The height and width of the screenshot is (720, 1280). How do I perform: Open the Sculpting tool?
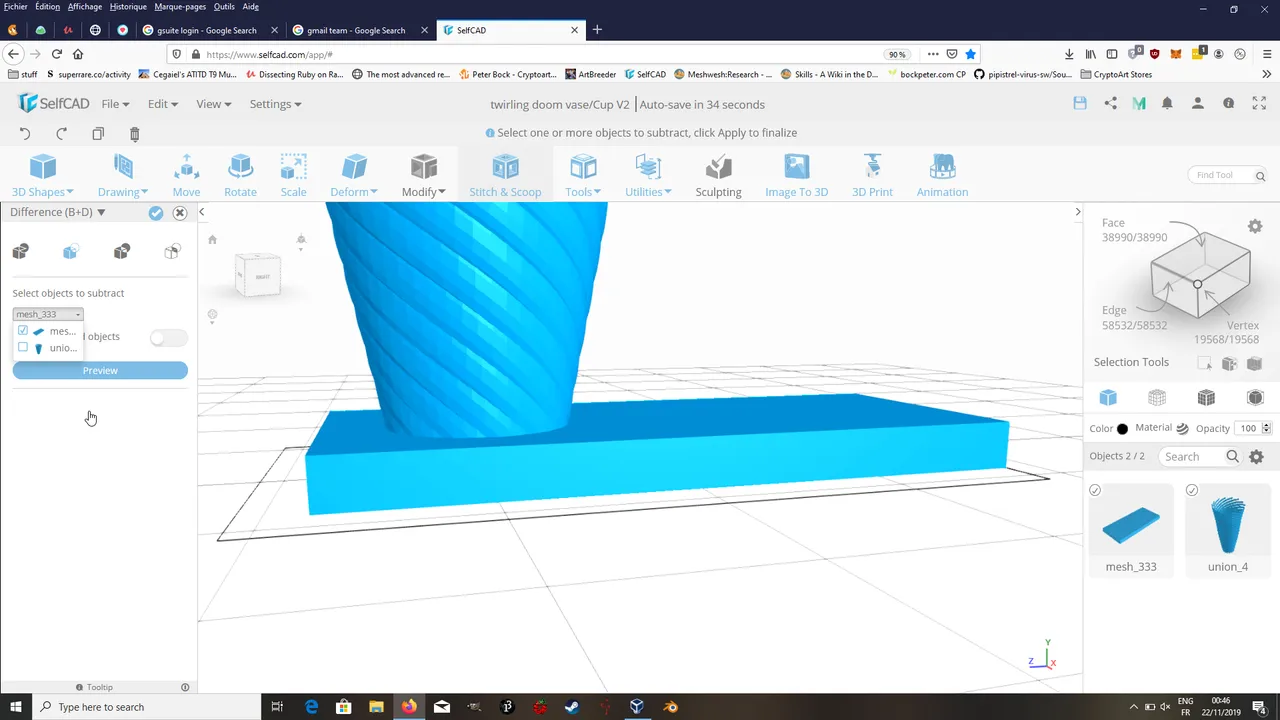pos(718,176)
